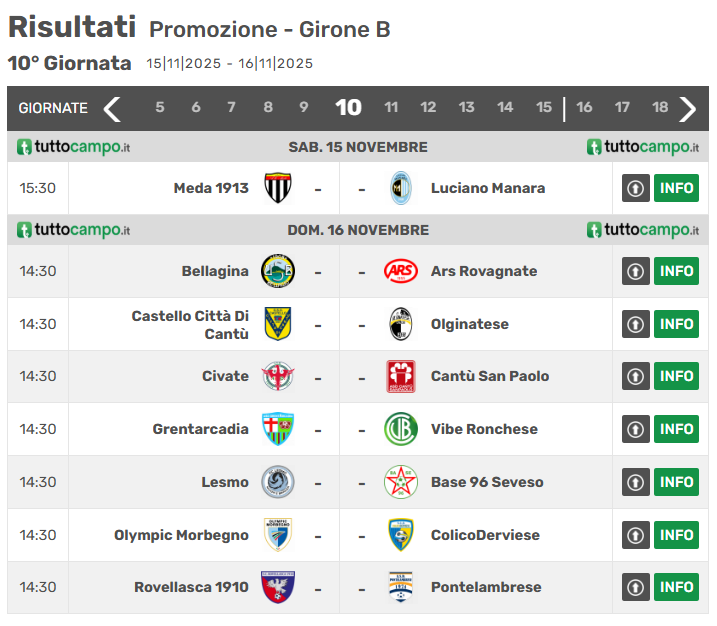The width and height of the screenshot is (717, 626).
Task: Click the Ars Rovagnate red logo
Action: (400, 271)
